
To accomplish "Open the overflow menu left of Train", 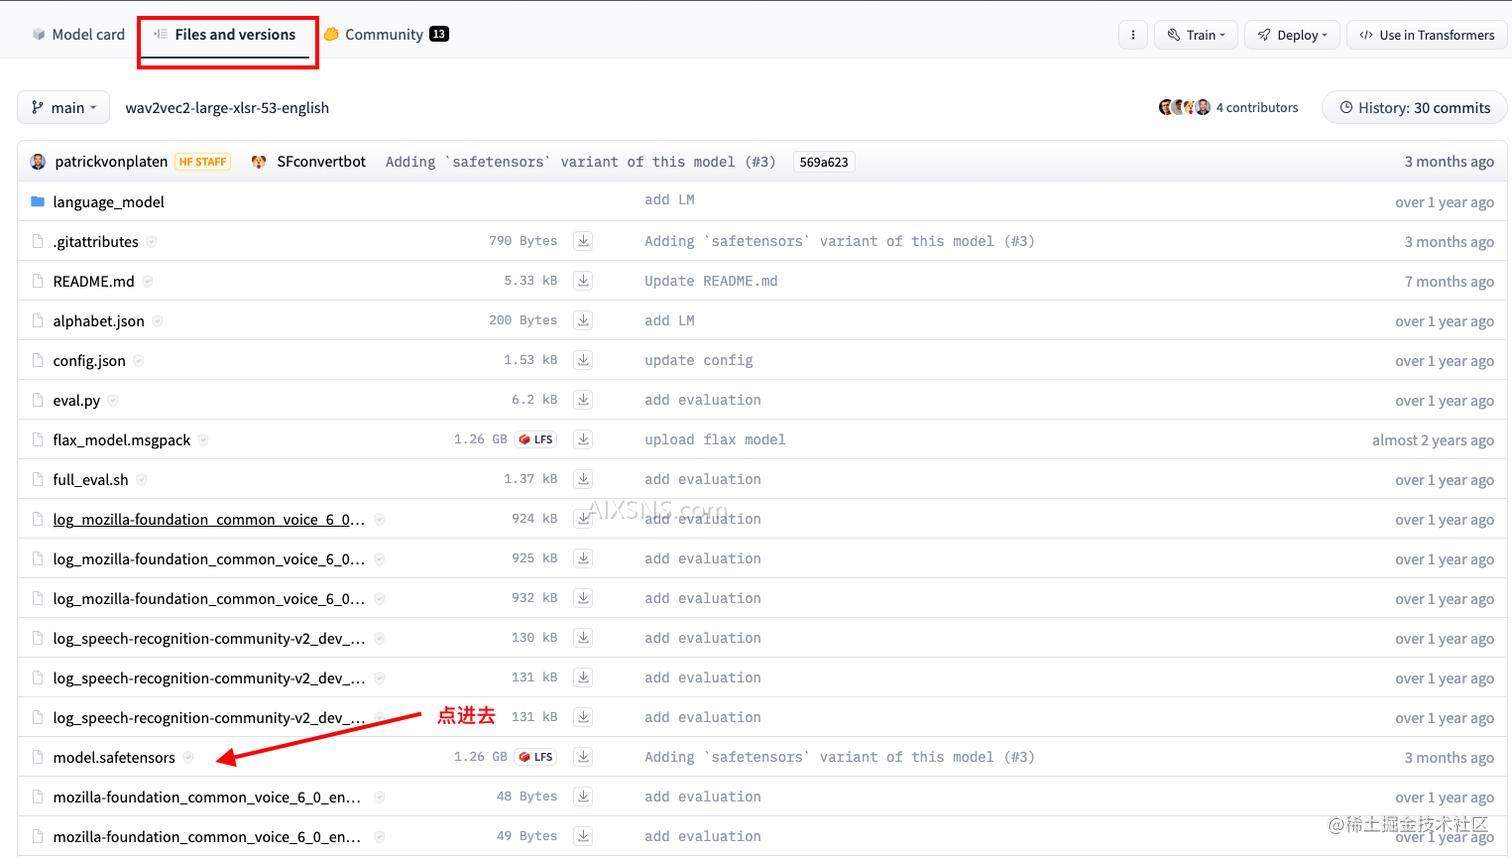I will pos(1133,34).
